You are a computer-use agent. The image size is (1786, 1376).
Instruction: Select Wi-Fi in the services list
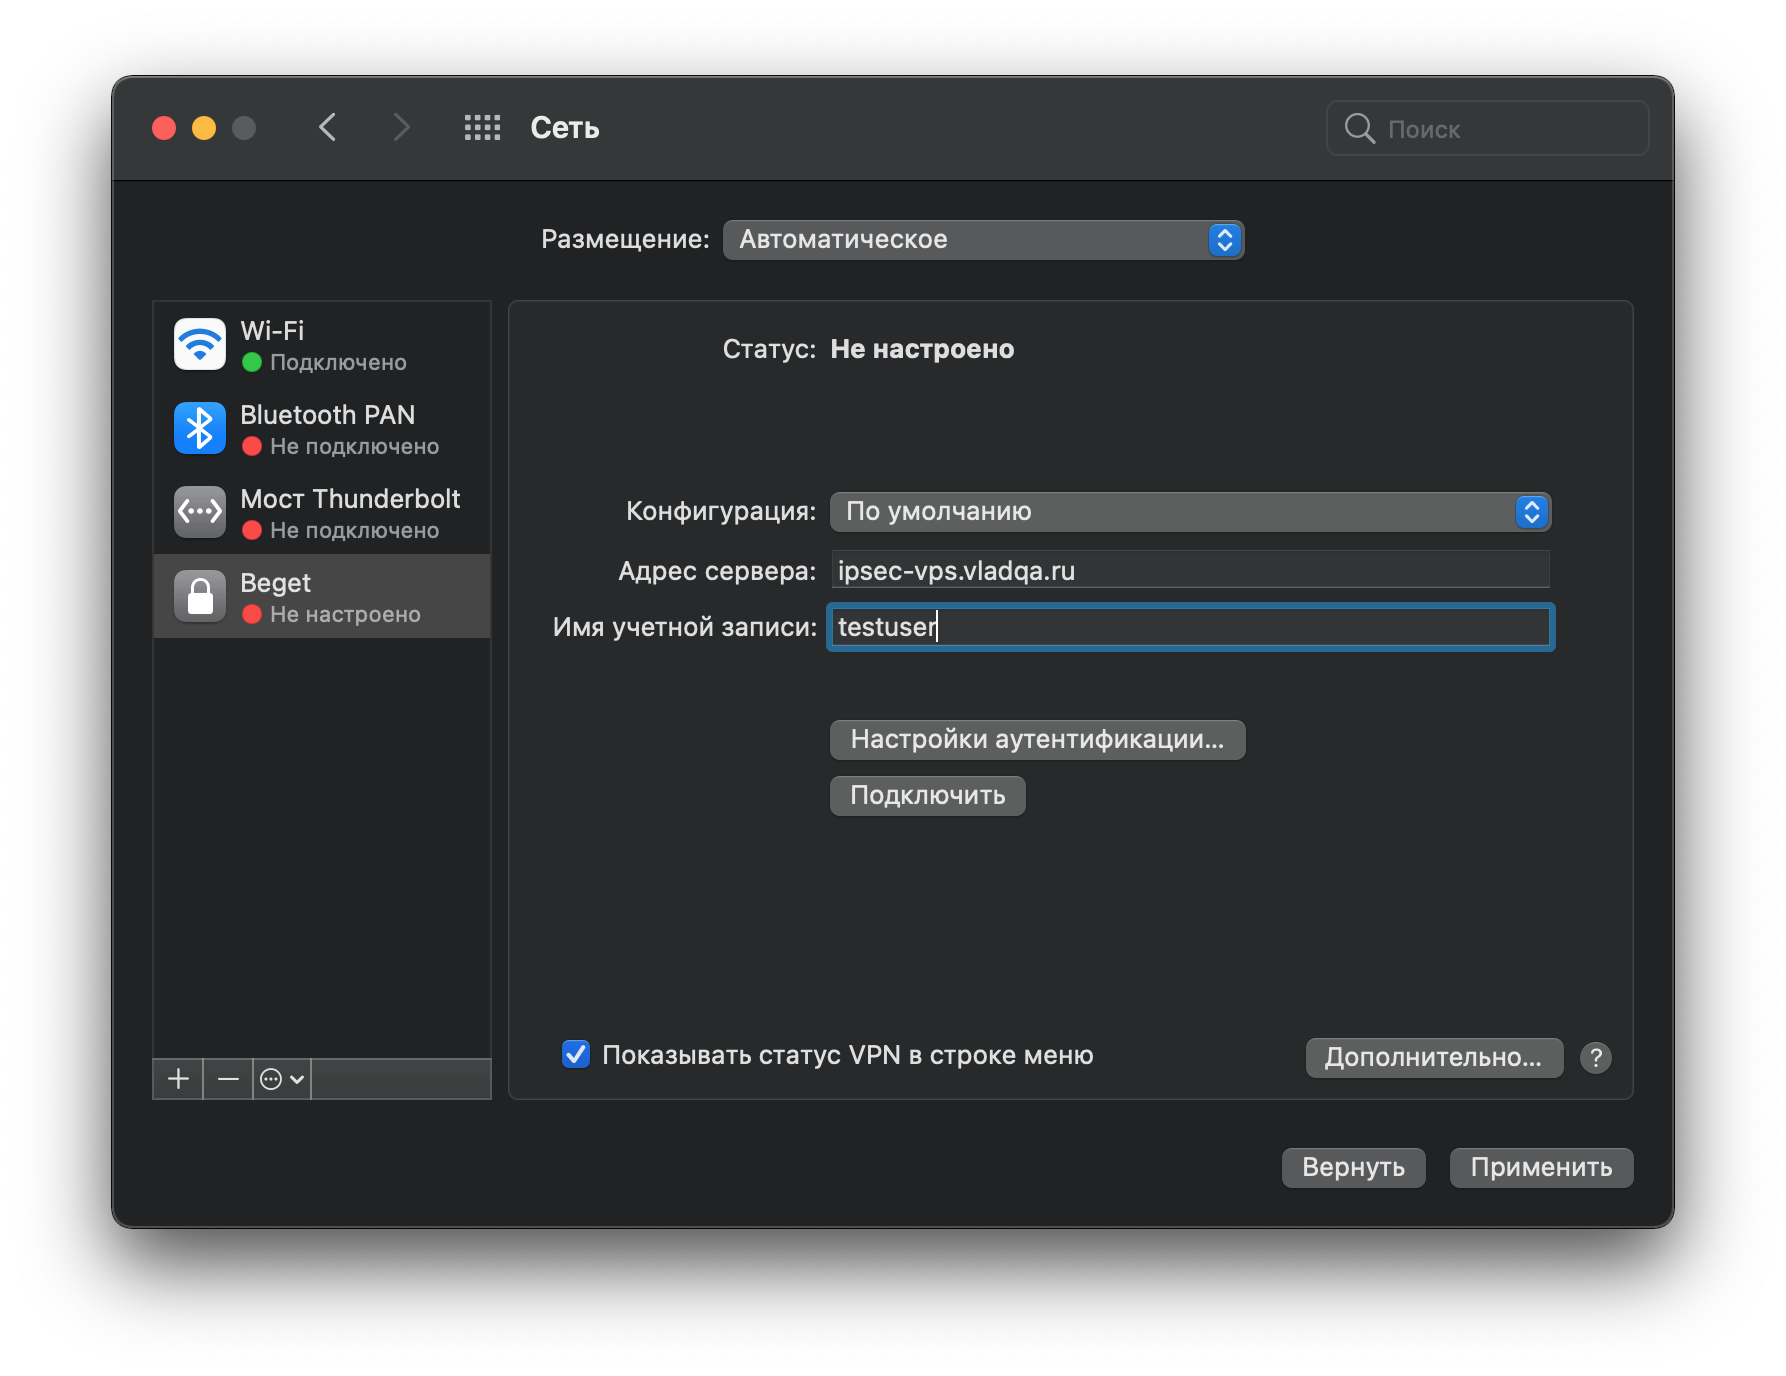click(x=322, y=344)
